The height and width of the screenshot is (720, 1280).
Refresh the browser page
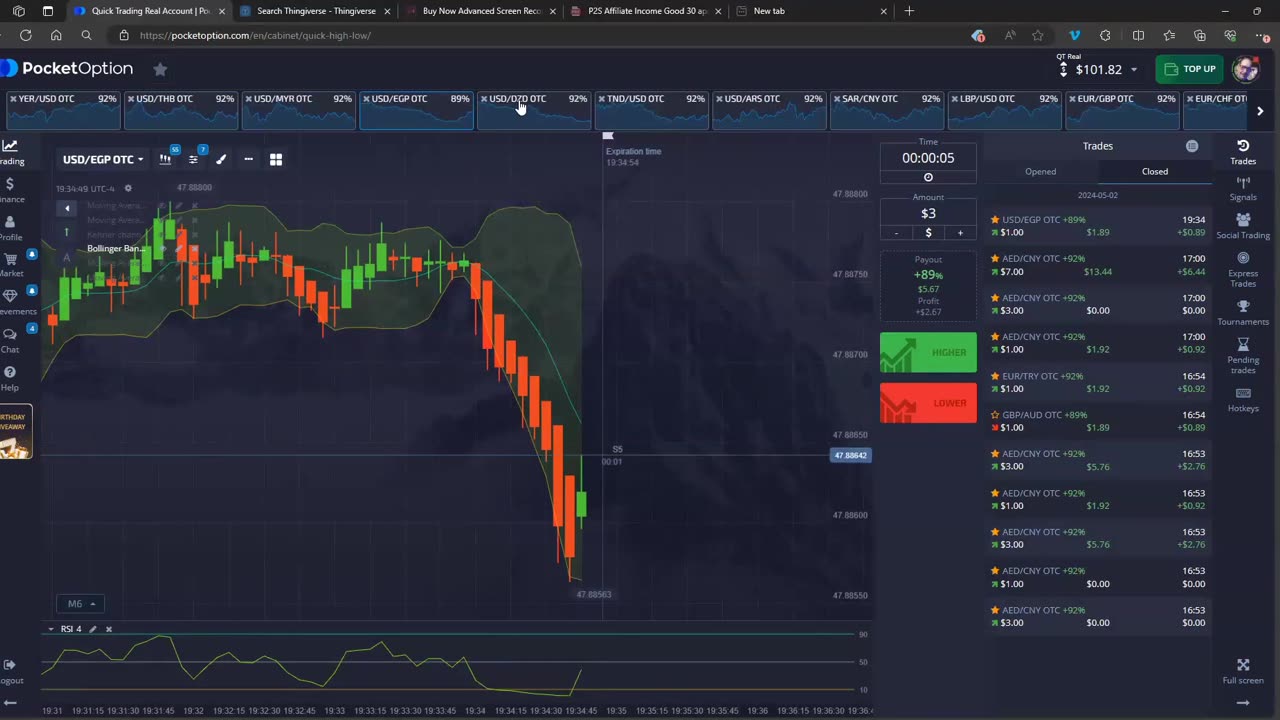[x=26, y=35]
